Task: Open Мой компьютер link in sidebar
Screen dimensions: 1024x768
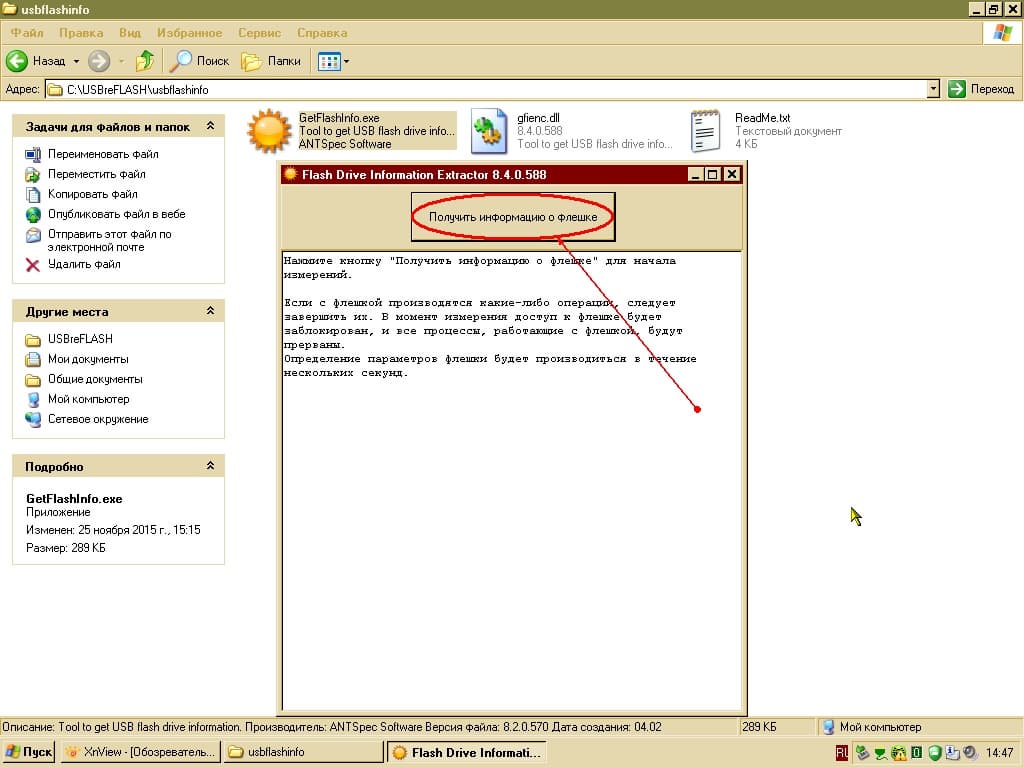Action: [x=89, y=399]
